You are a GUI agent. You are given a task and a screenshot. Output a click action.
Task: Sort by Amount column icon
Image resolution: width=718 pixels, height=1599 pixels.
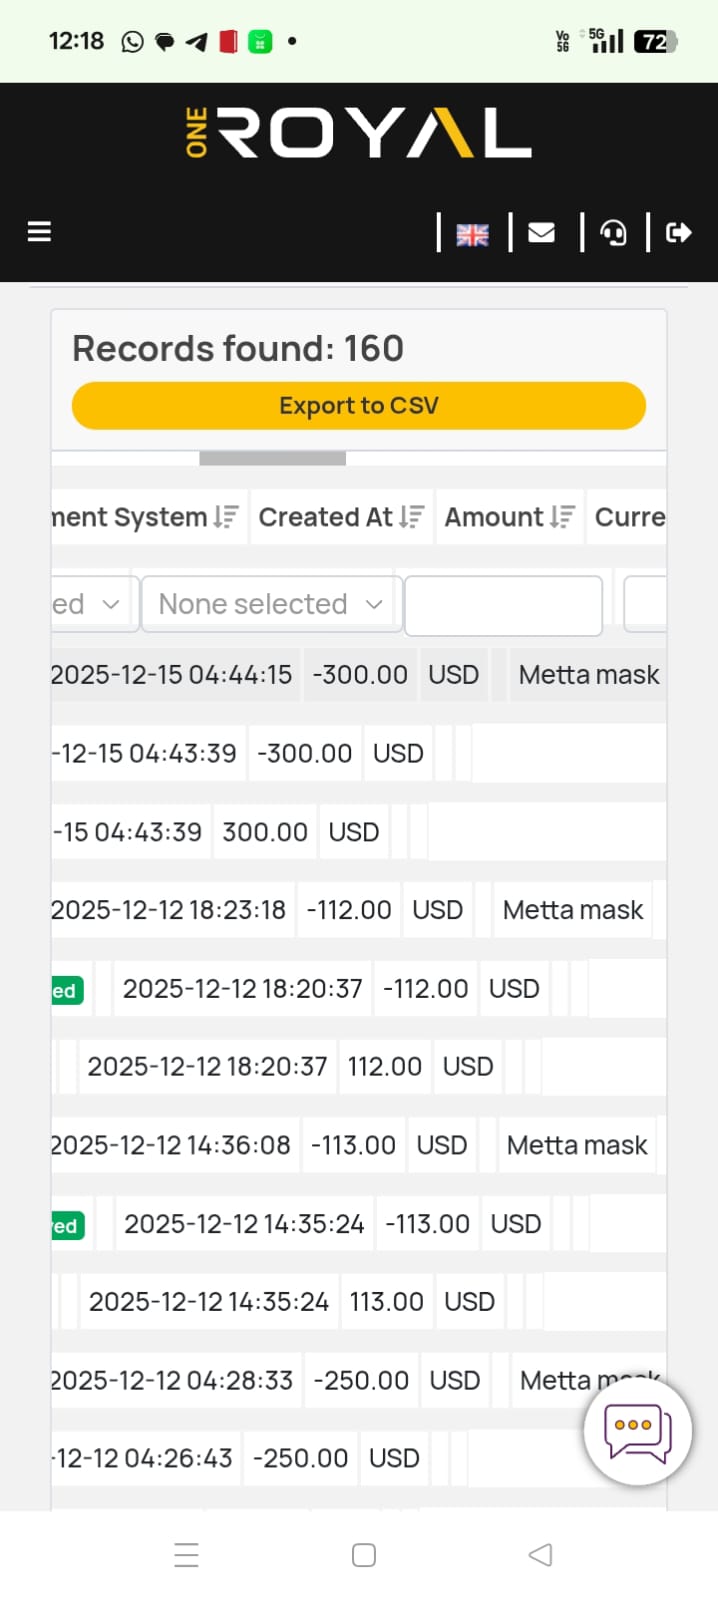(563, 517)
